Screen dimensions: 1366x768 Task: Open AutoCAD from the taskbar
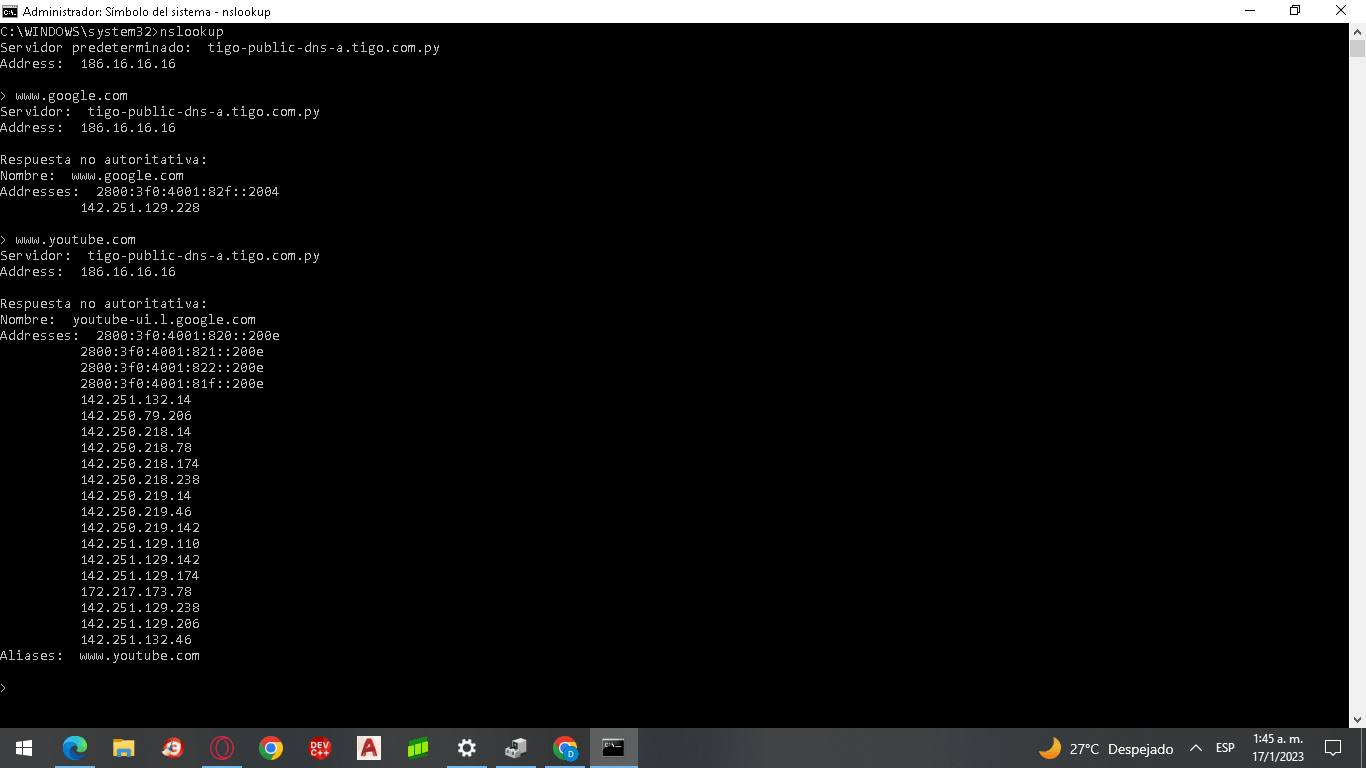pyautogui.click(x=369, y=748)
